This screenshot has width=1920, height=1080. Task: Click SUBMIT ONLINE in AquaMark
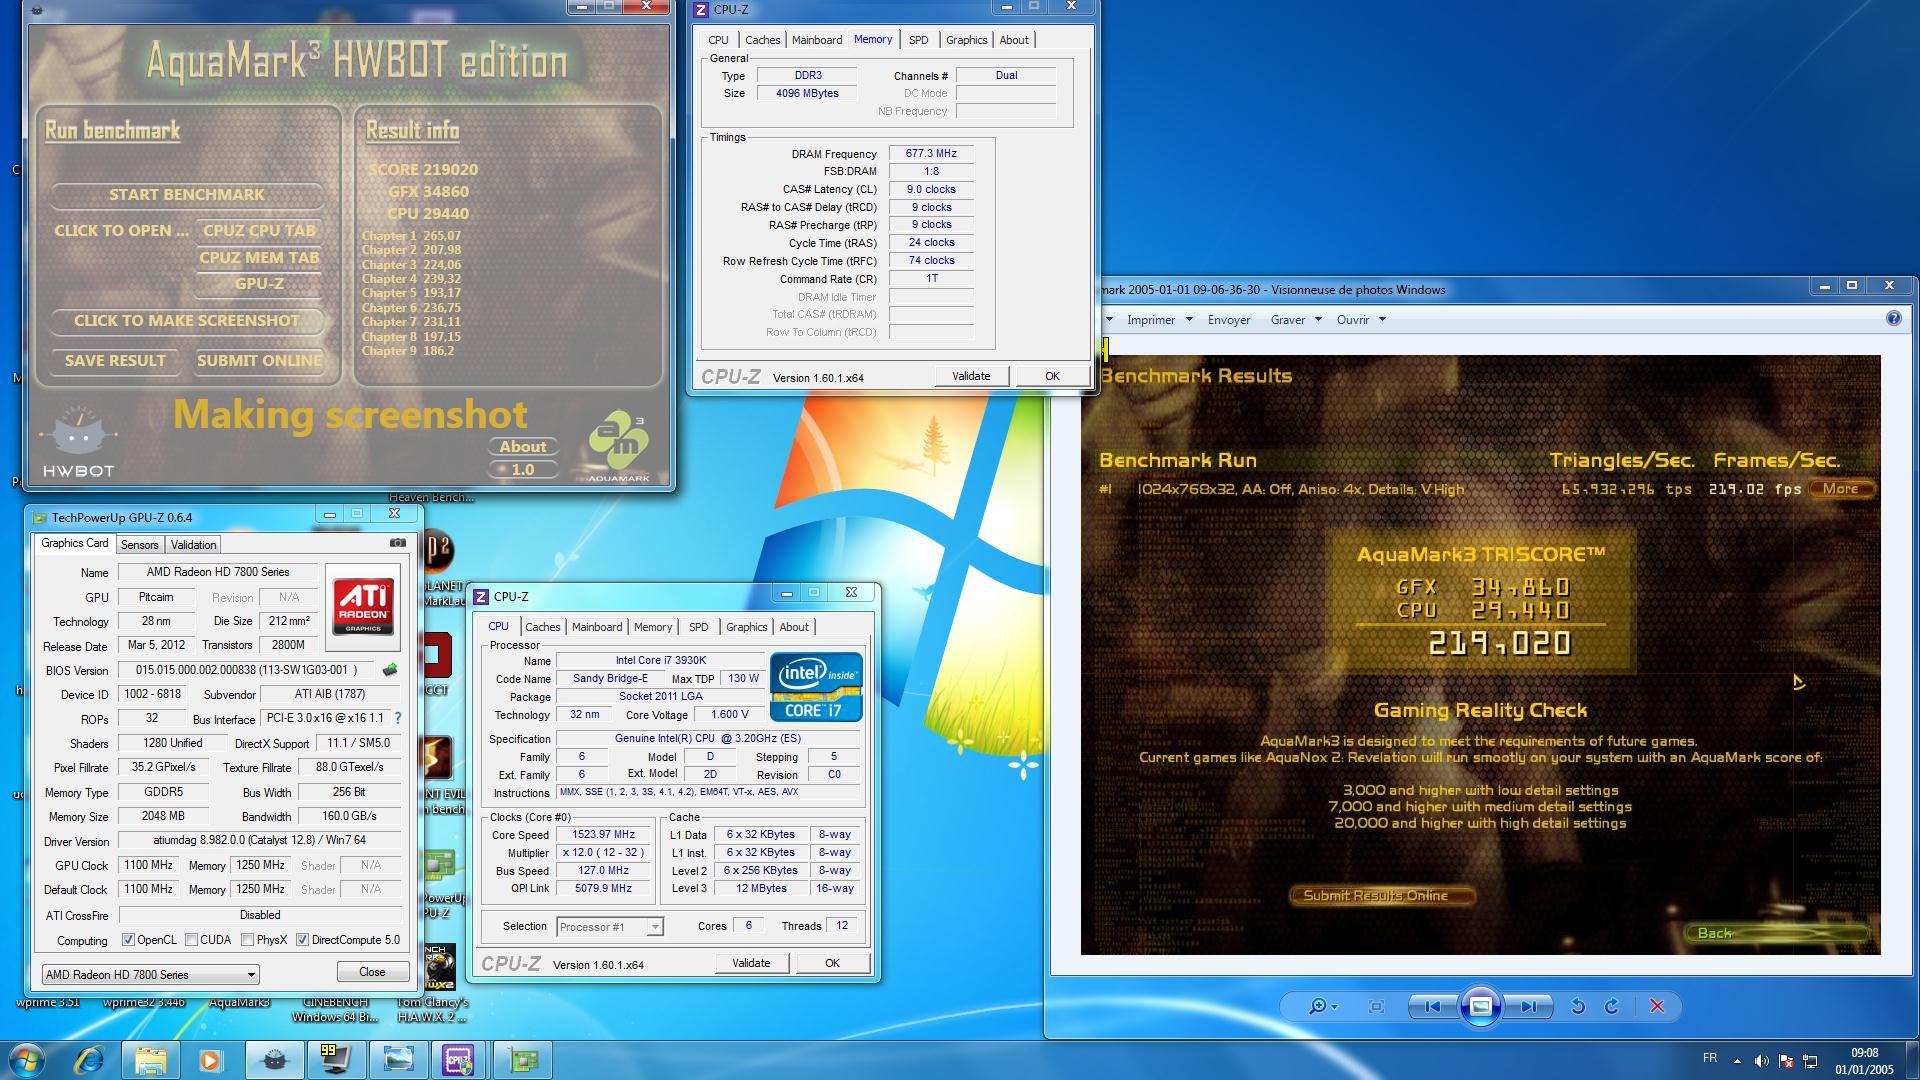coord(259,361)
